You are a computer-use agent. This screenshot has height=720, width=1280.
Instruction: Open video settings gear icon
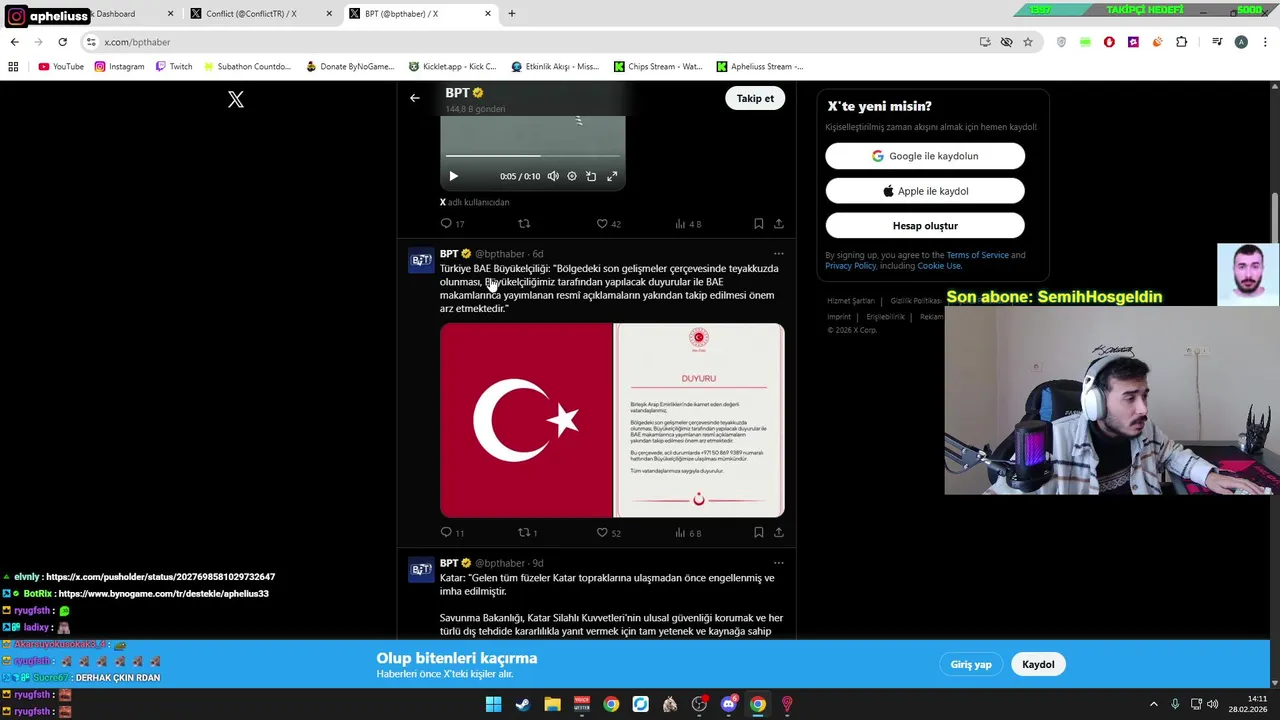pos(572,176)
